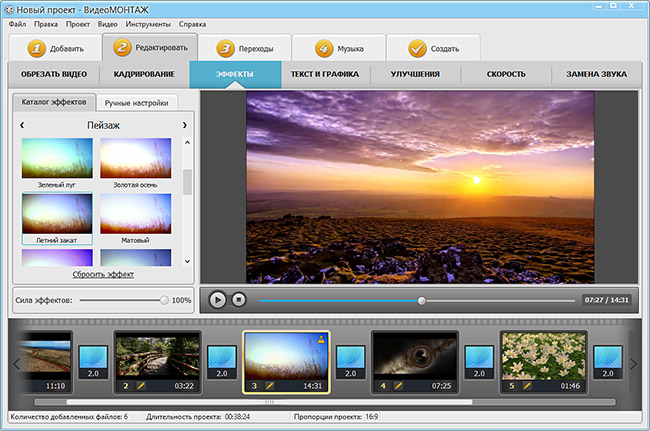Switch to the Текст и графика tab
The width and height of the screenshot is (650, 431).
(325, 75)
